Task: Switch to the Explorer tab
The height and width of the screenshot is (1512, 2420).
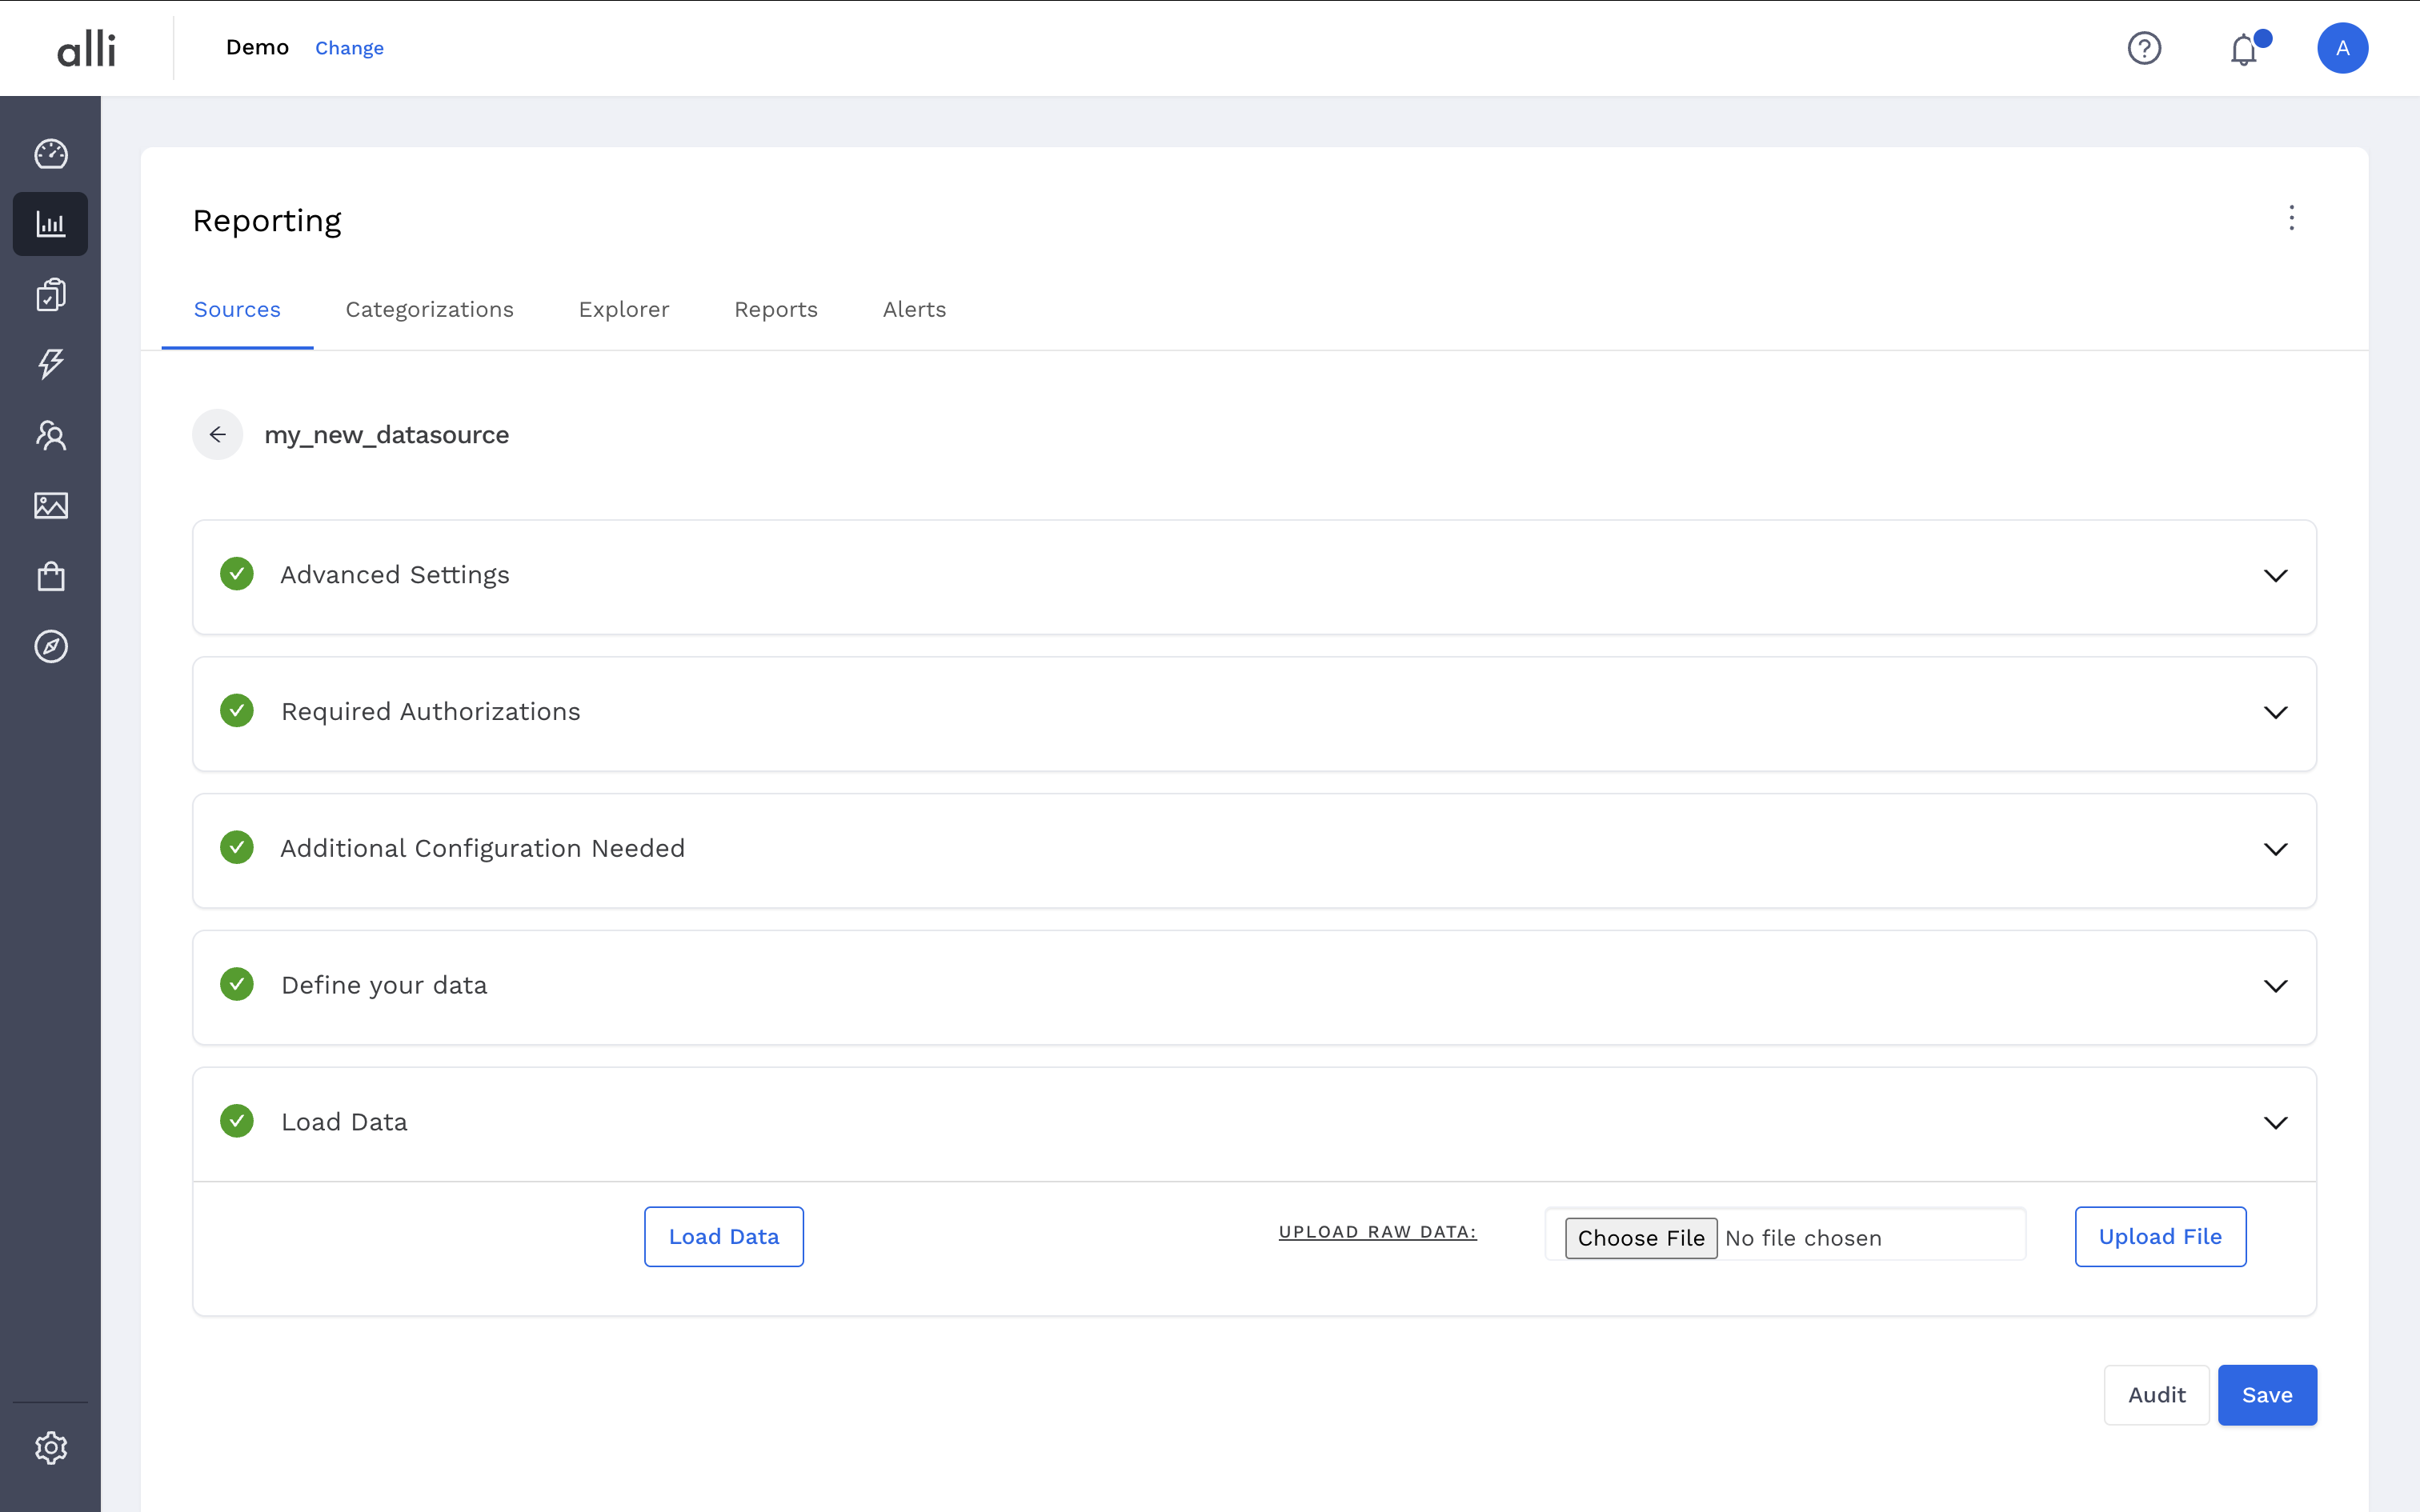Action: 623,310
